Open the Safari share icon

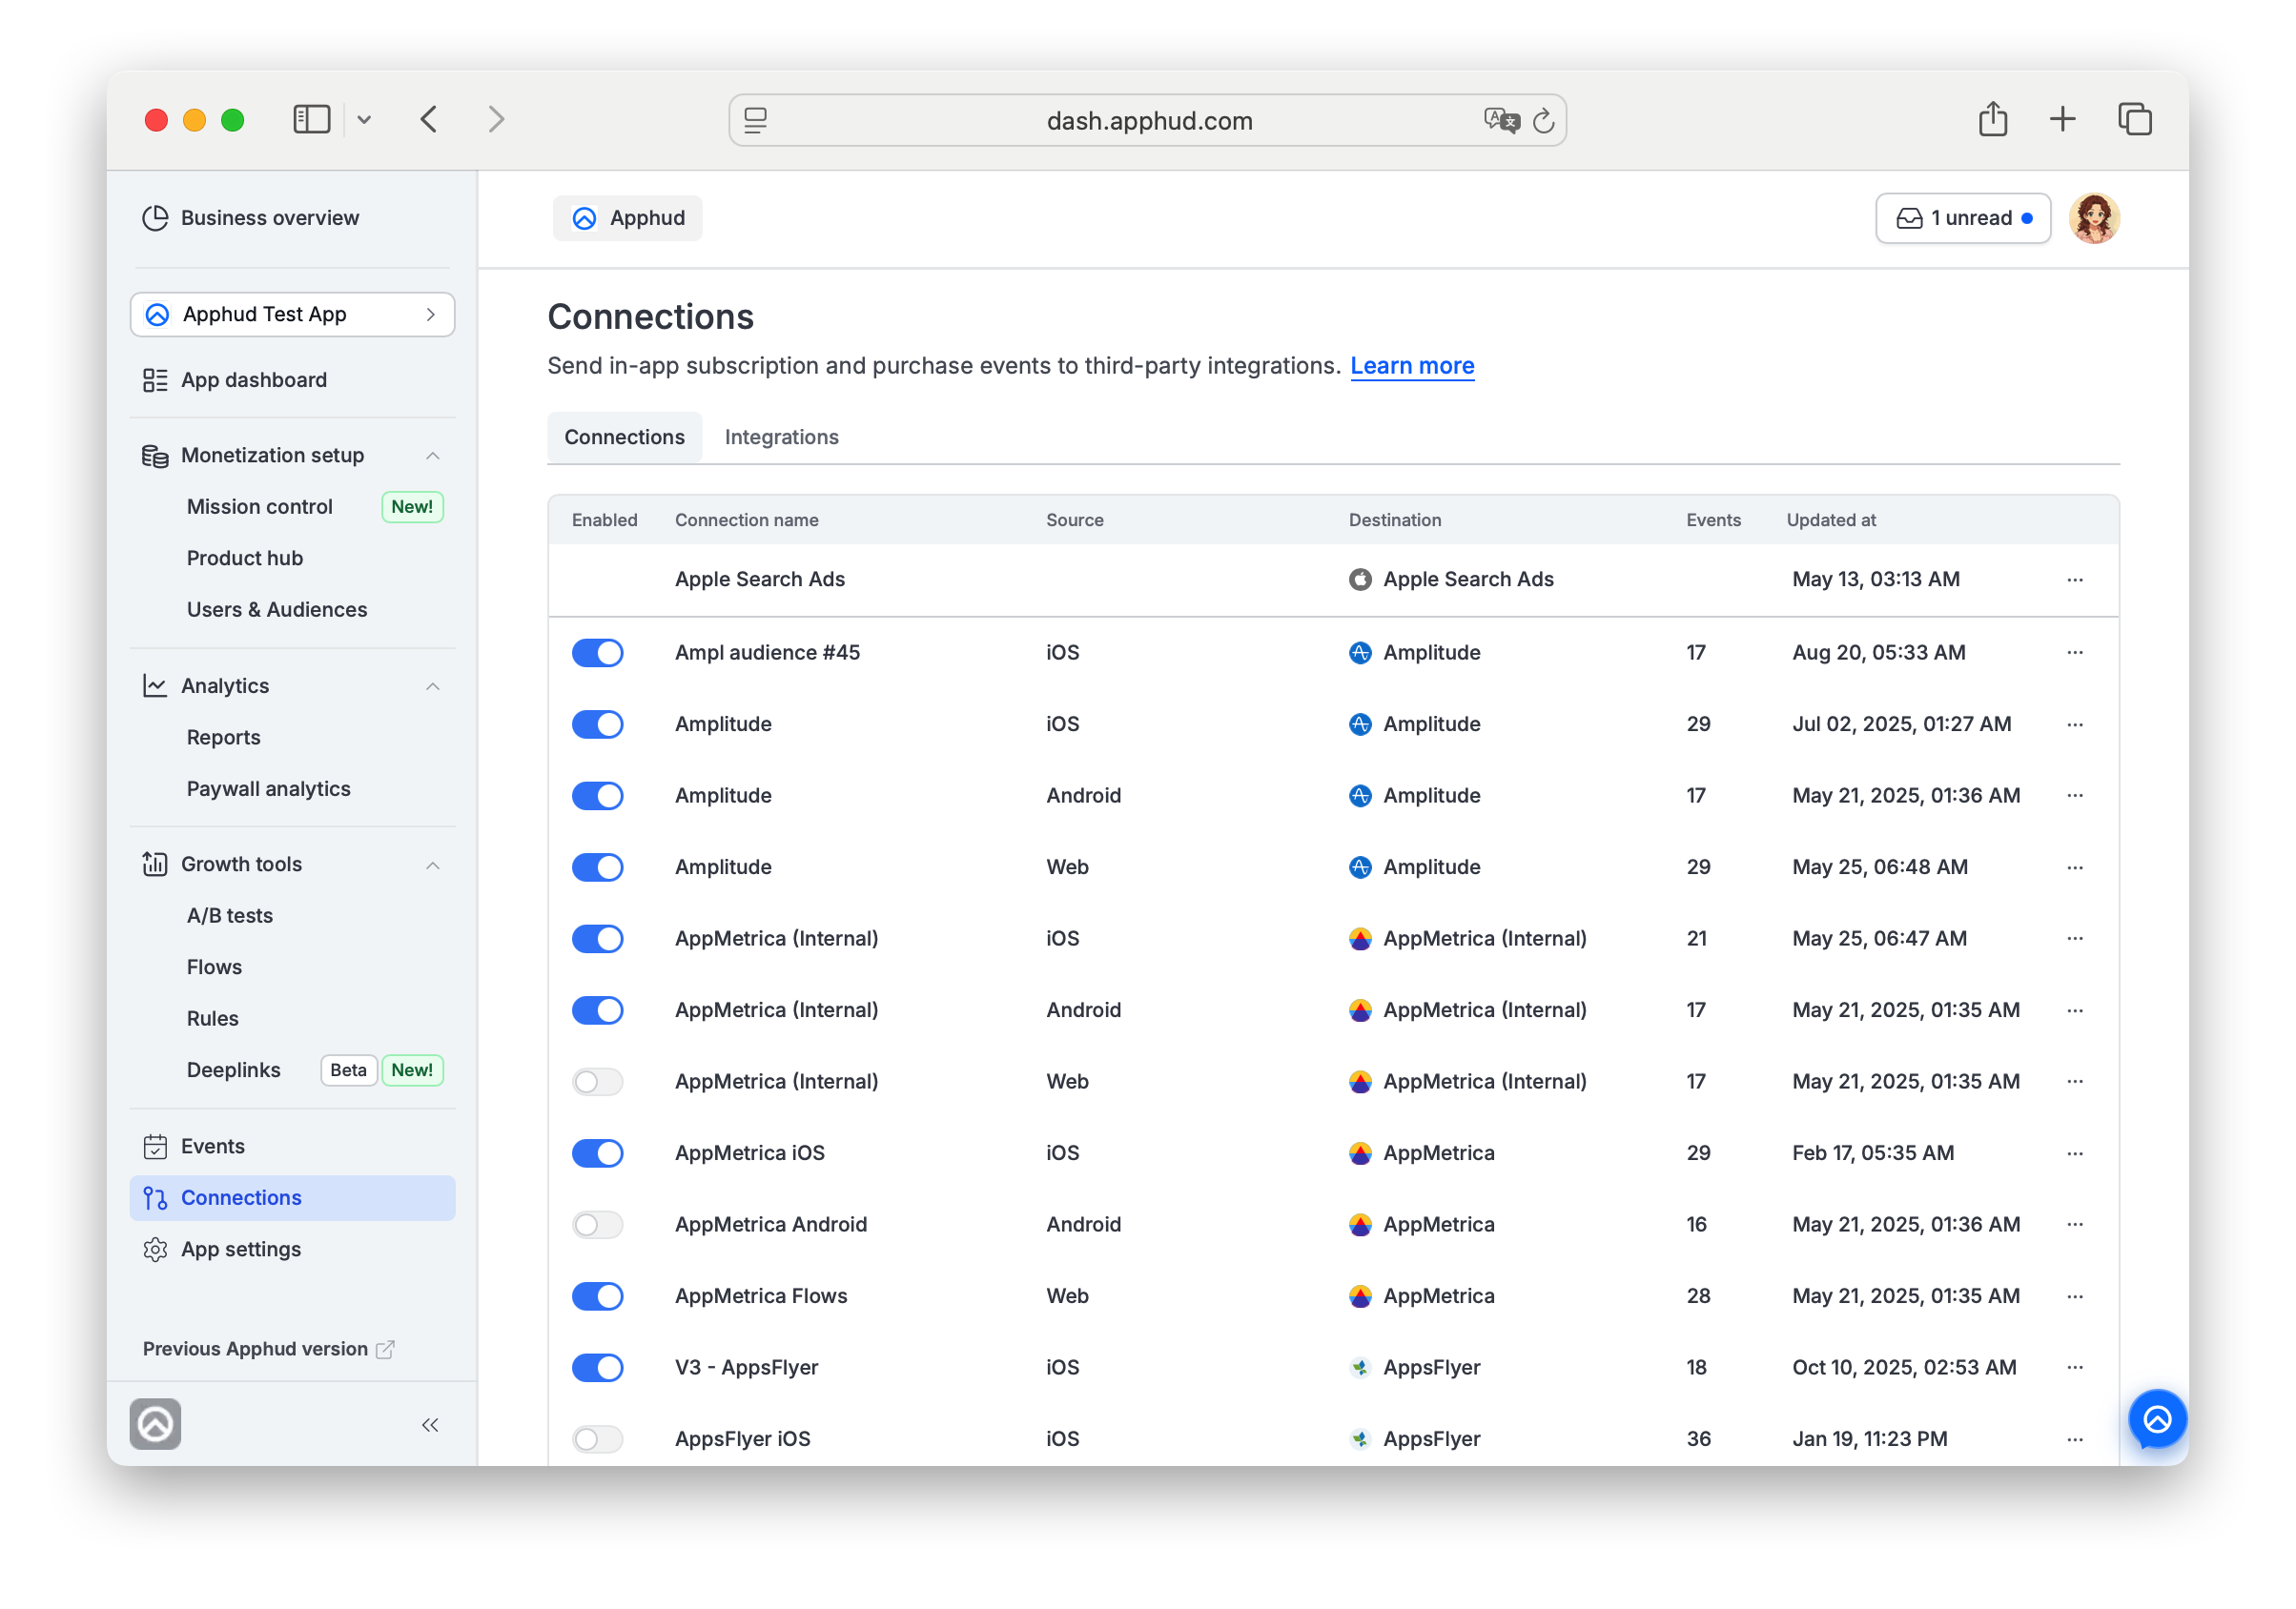click(x=1993, y=119)
